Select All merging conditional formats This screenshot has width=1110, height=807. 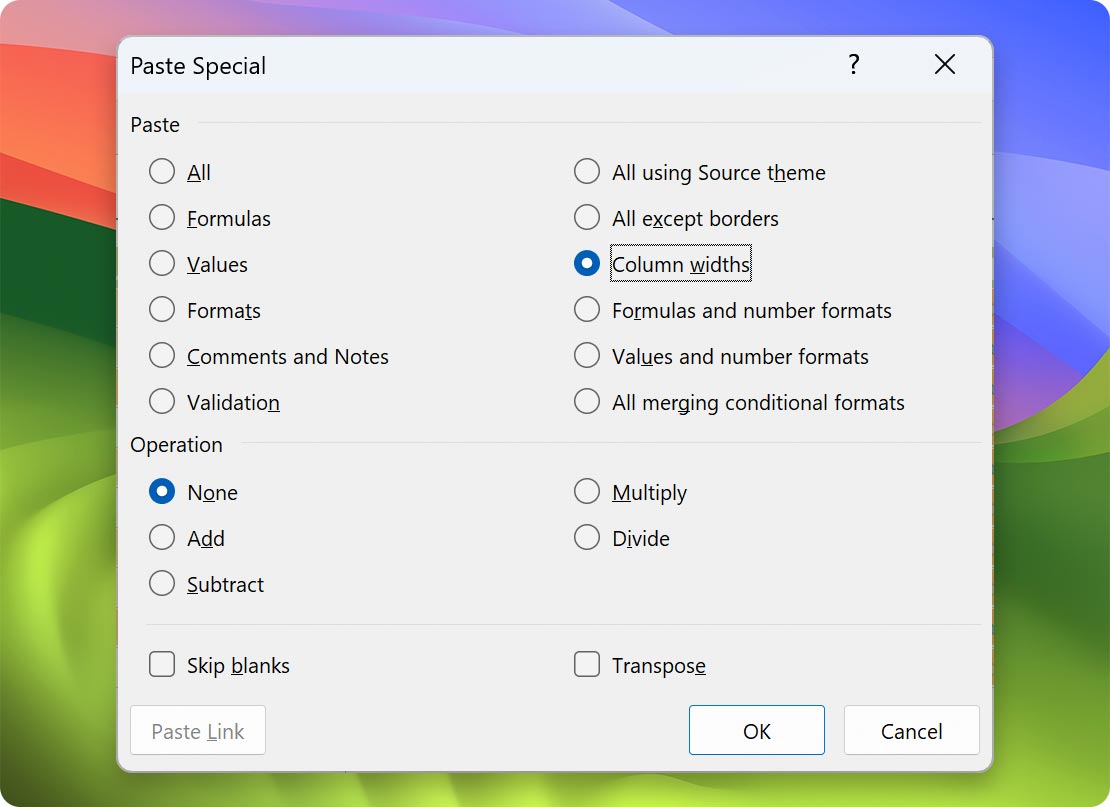[x=587, y=402]
